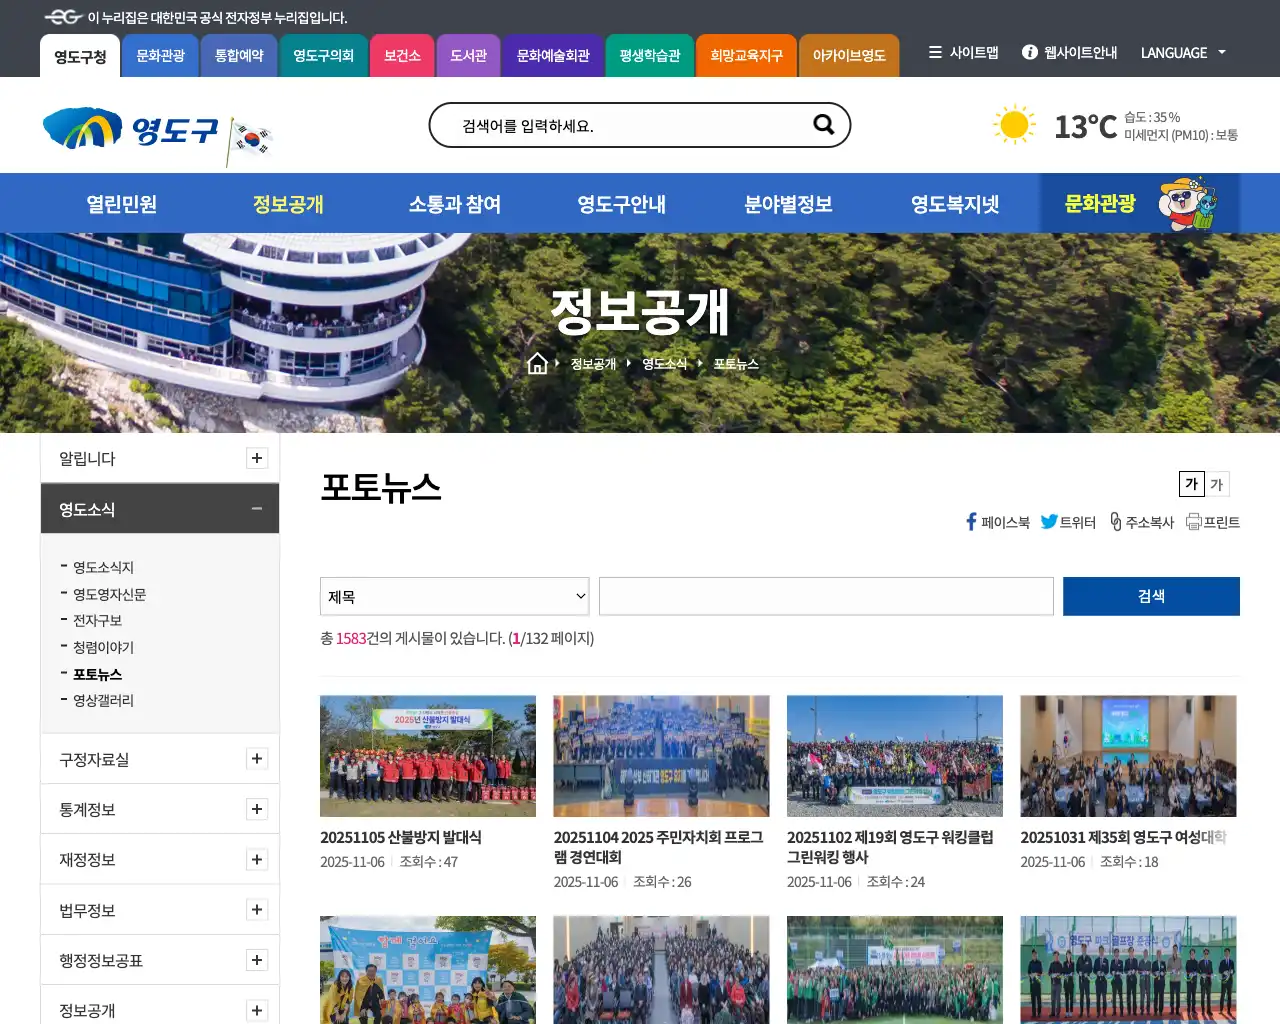Click the board search text field
The height and width of the screenshot is (1024, 1280).
pos(826,597)
